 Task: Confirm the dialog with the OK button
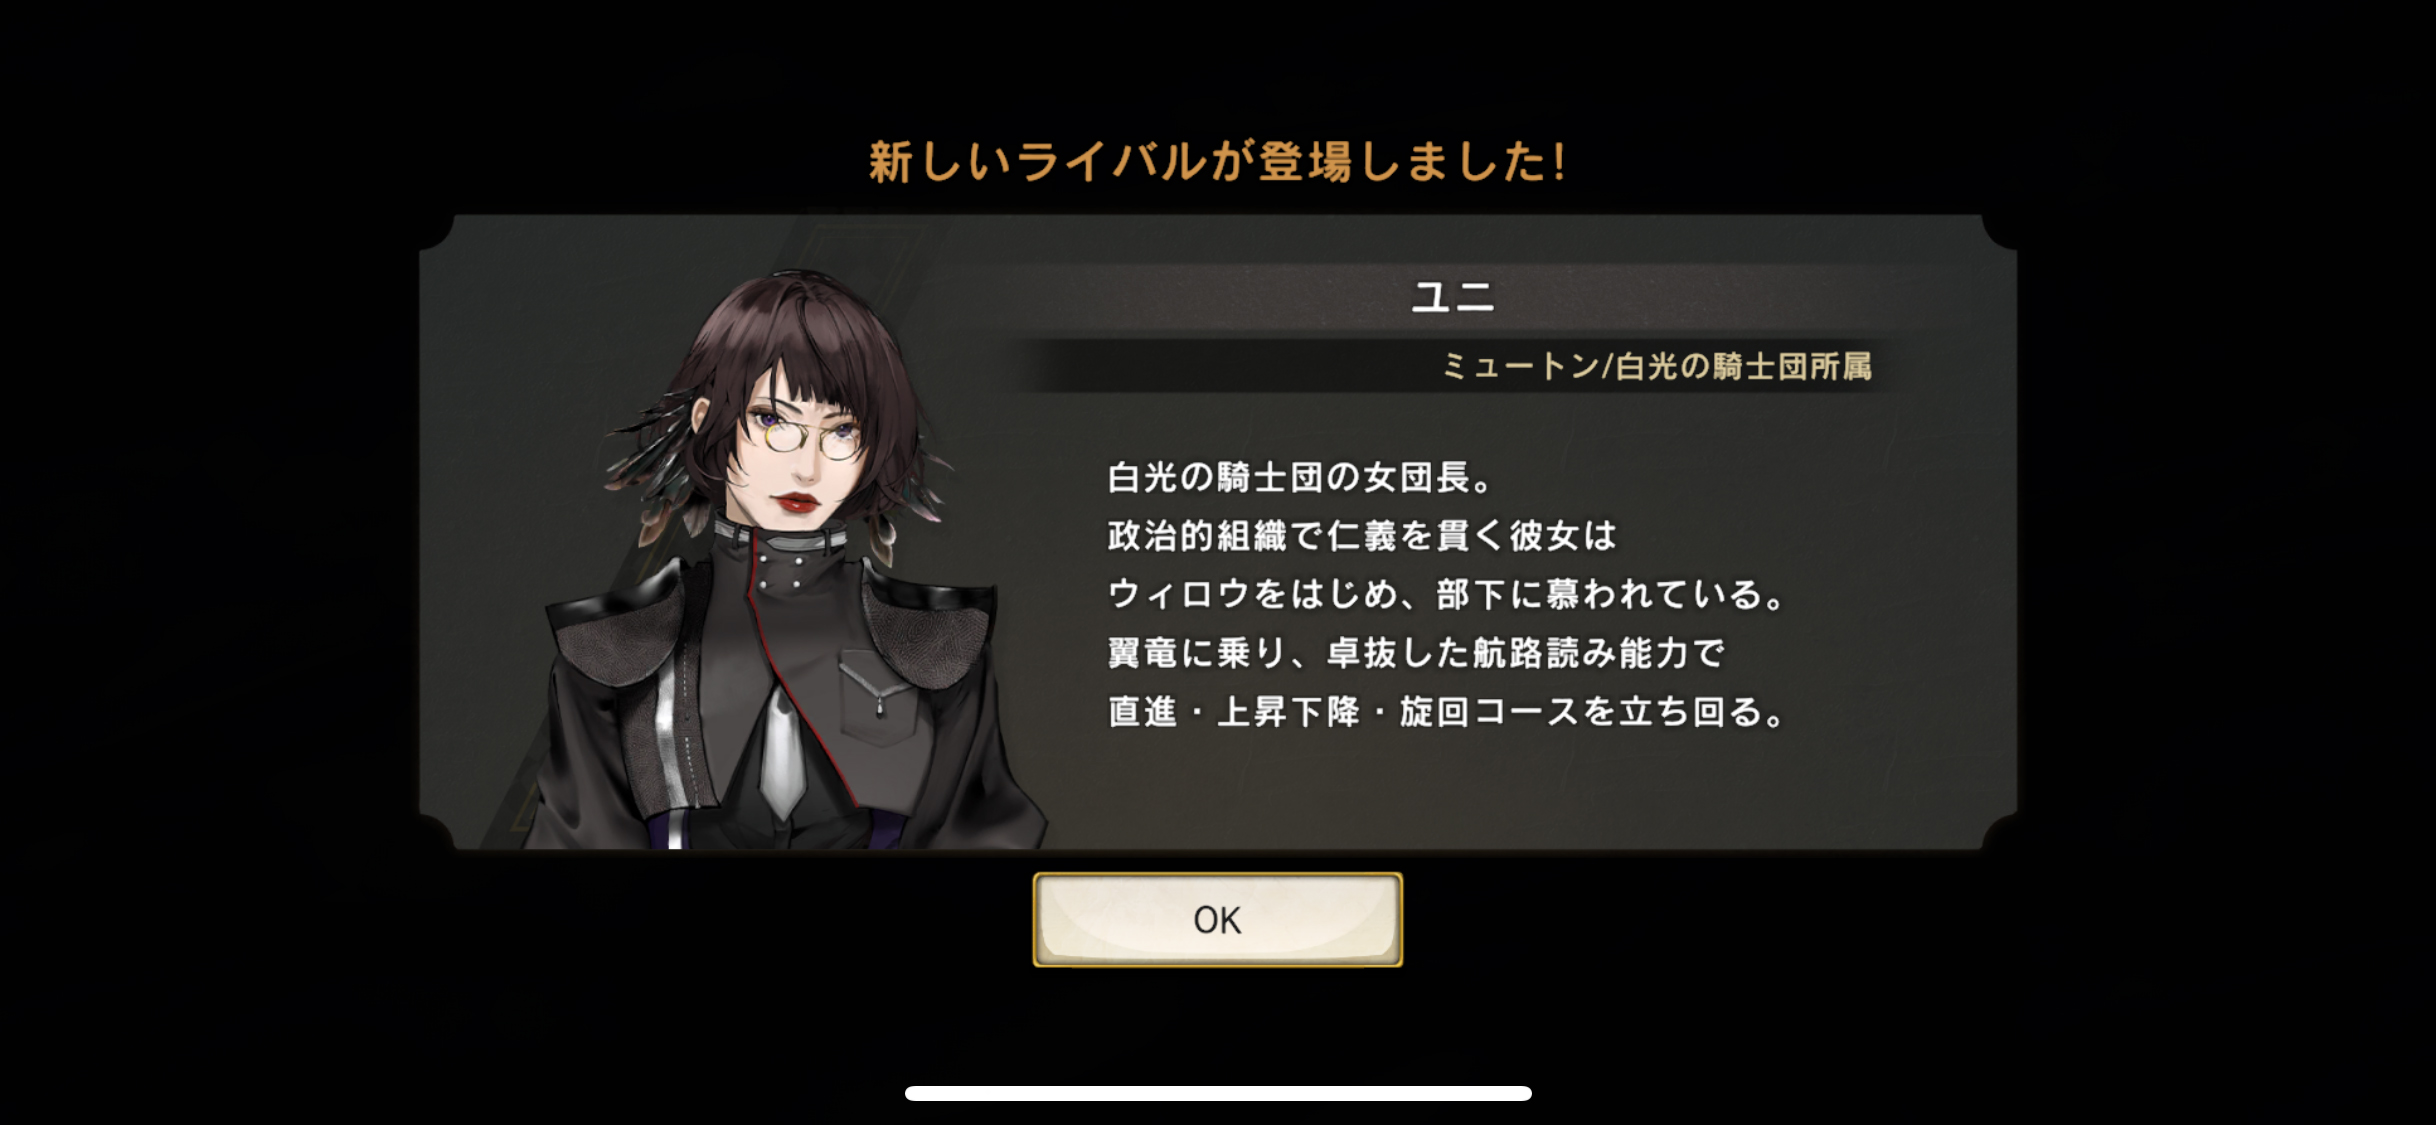tap(1217, 919)
